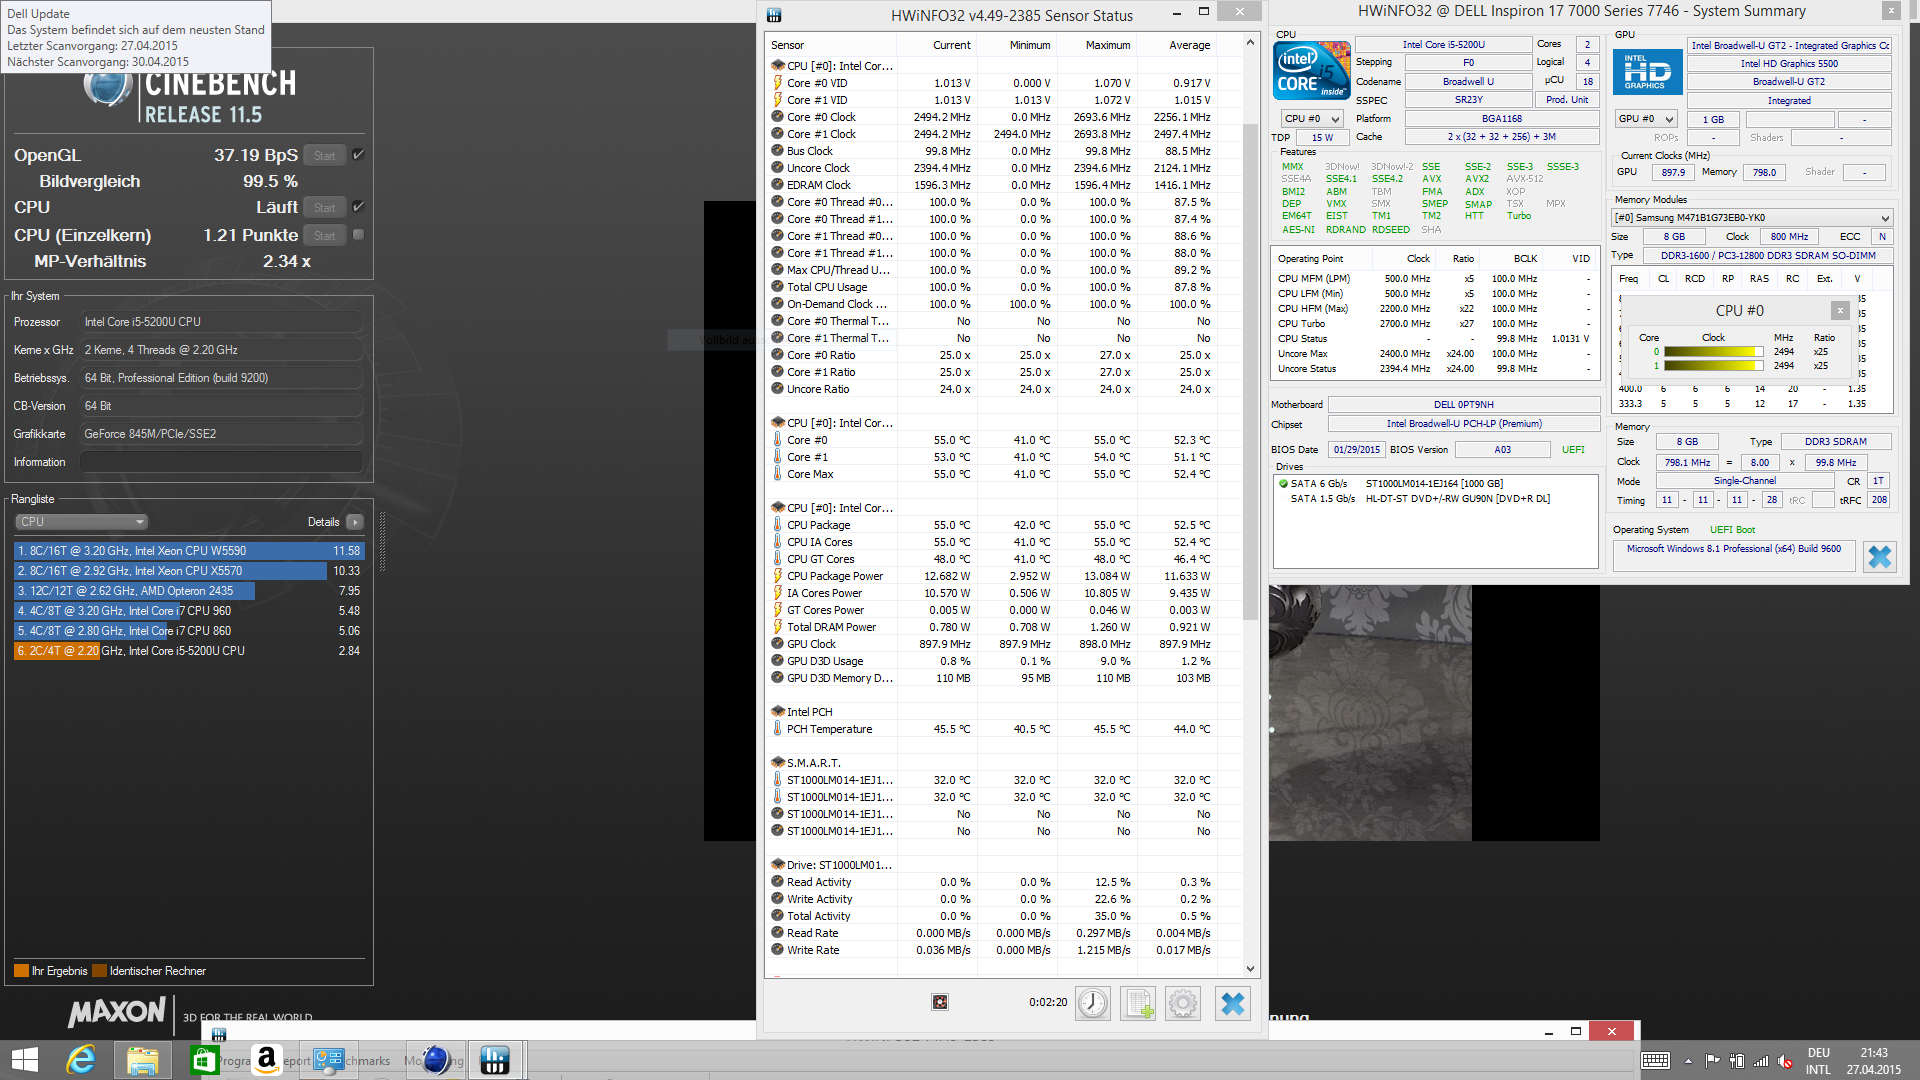Select the PCH Temperature sensor row

click(x=1006, y=729)
